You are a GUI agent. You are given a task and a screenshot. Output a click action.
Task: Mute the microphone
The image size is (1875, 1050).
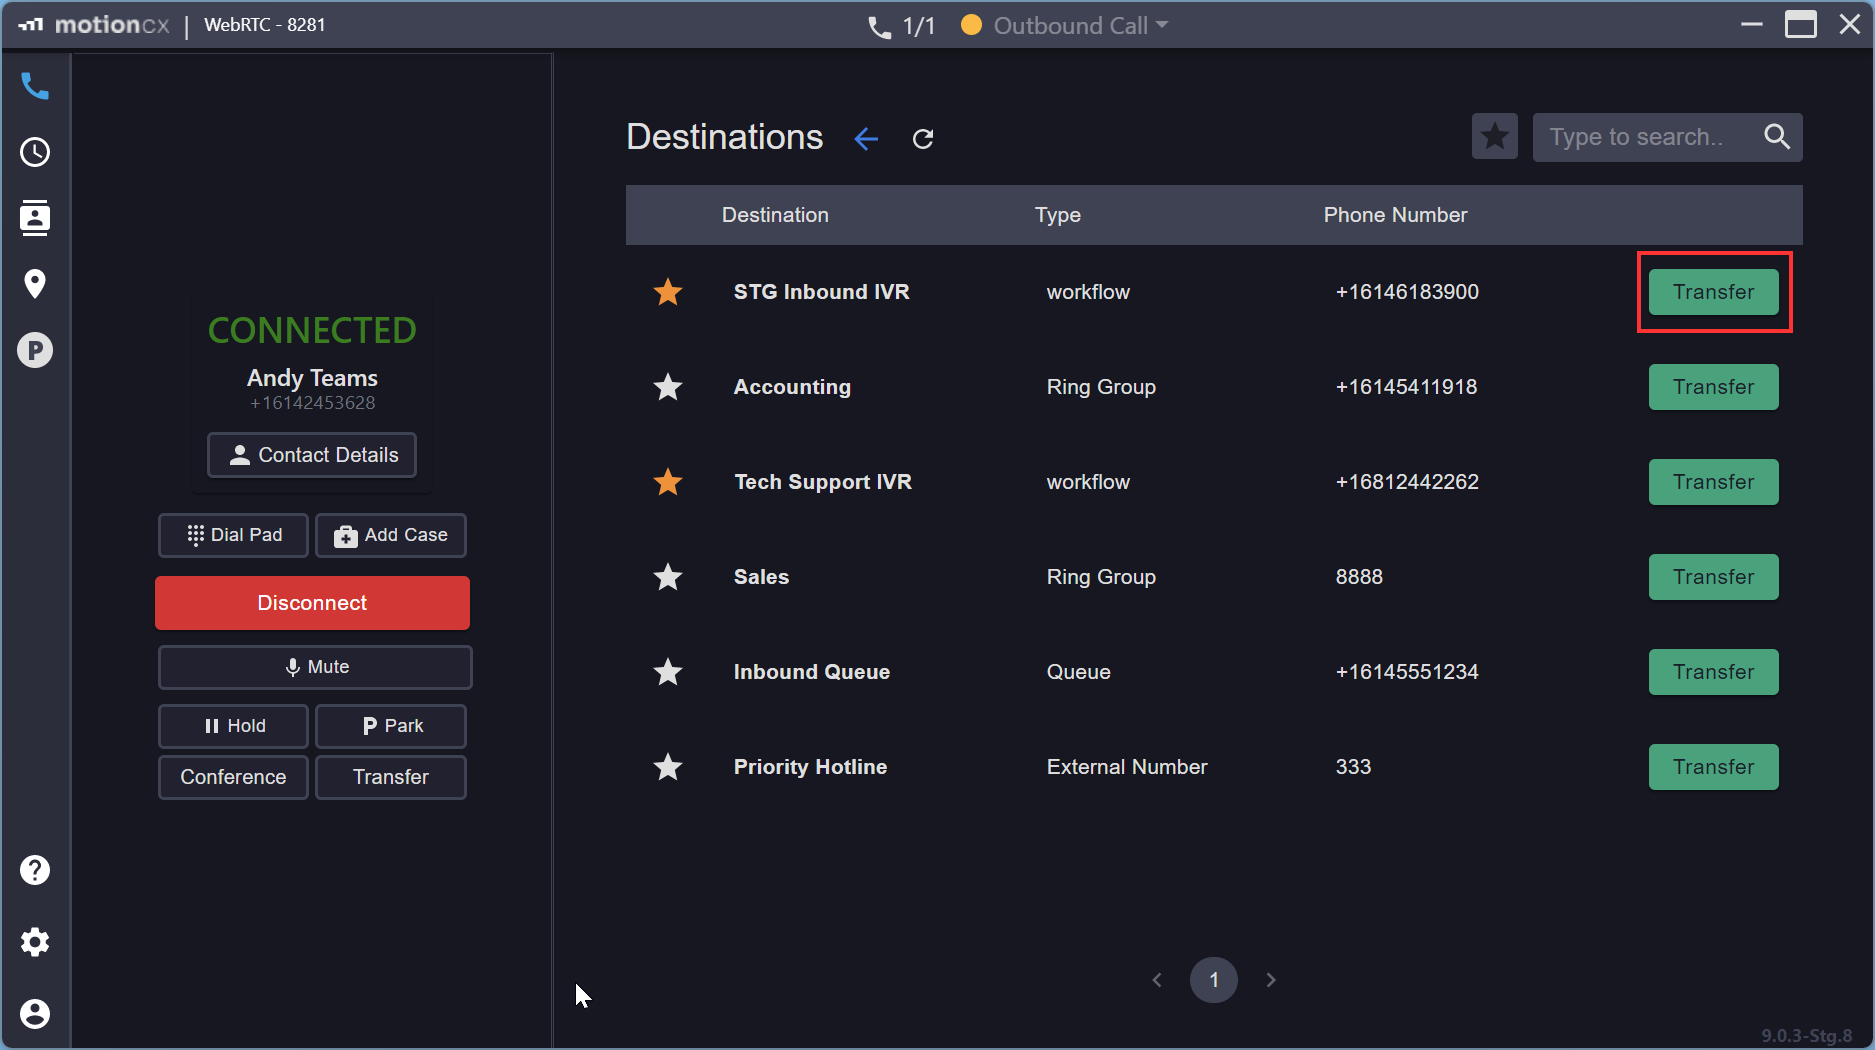(315, 667)
